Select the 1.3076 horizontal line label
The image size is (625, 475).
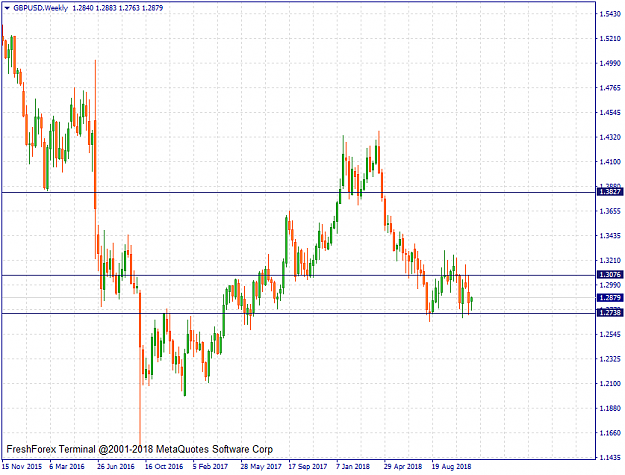click(x=610, y=275)
